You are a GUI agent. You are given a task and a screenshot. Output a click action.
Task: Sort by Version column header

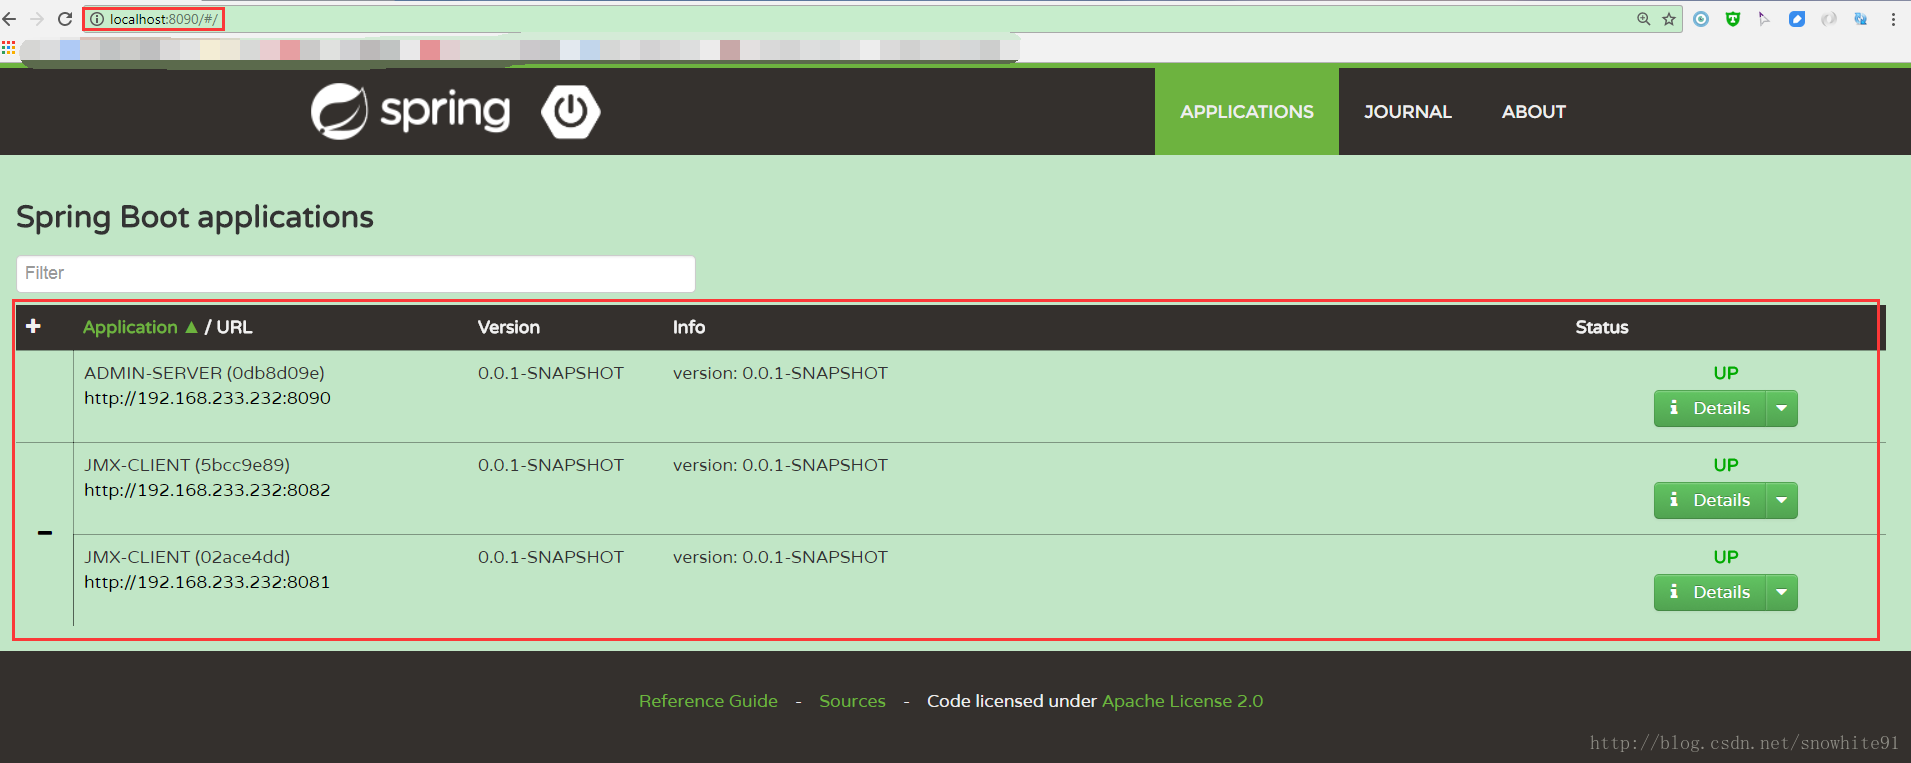508,327
